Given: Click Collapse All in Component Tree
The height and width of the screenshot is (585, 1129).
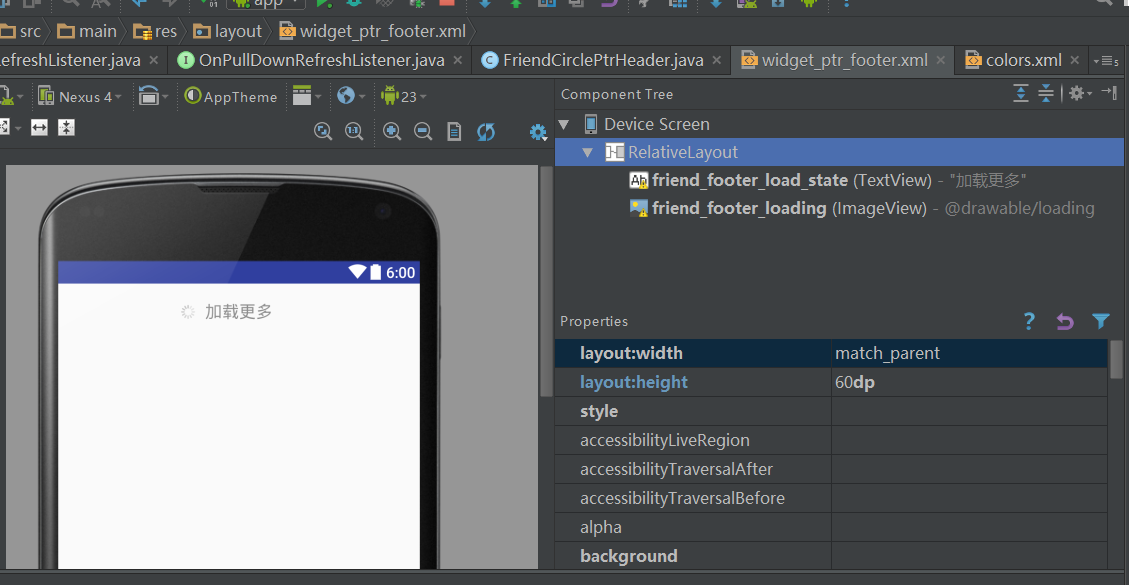Looking at the screenshot, I should [1046, 93].
